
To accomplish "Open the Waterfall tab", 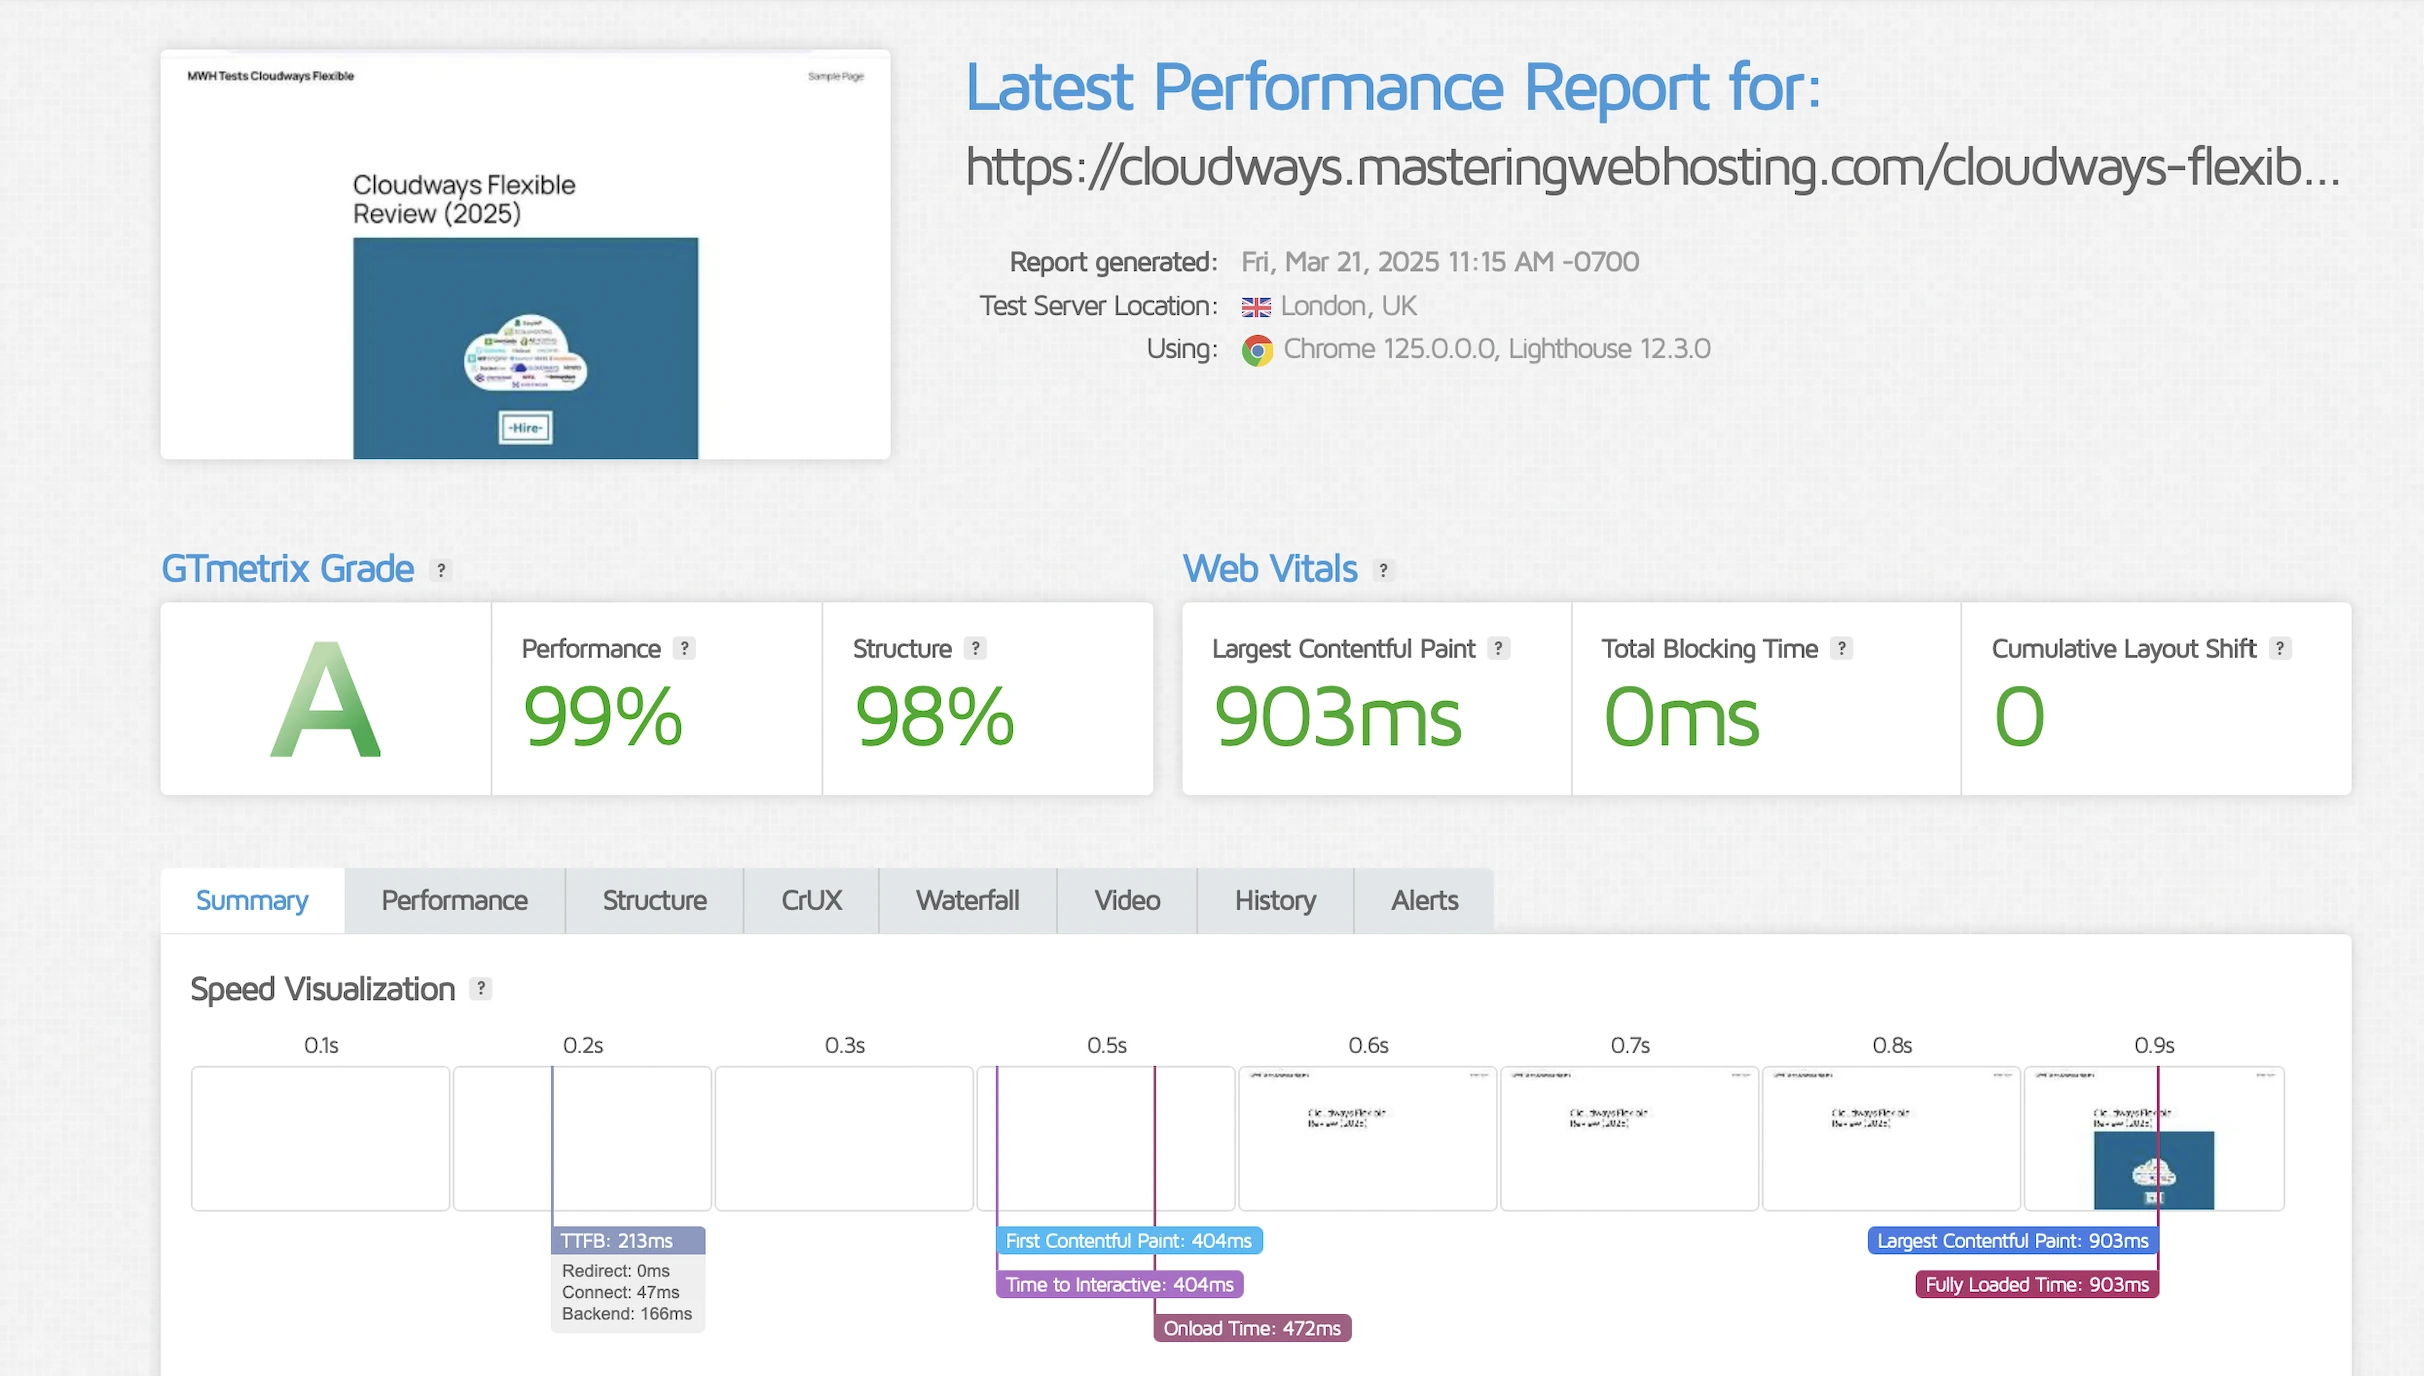I will [967, 901].
